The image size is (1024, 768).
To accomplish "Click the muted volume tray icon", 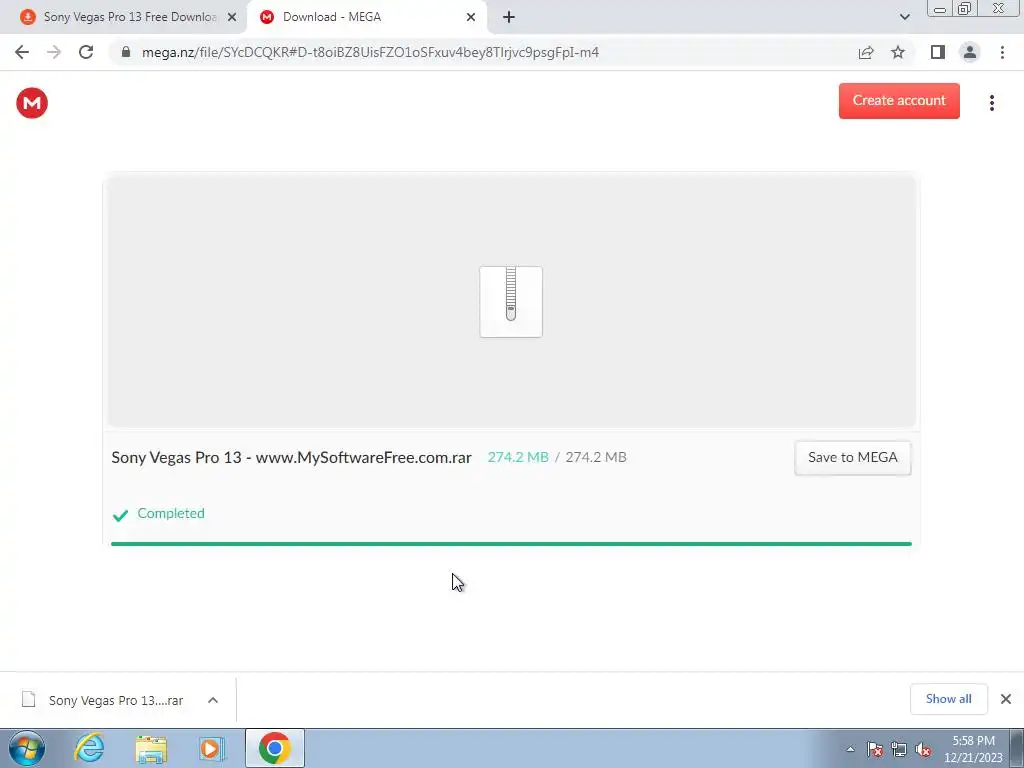I will [x=923, y=749].
